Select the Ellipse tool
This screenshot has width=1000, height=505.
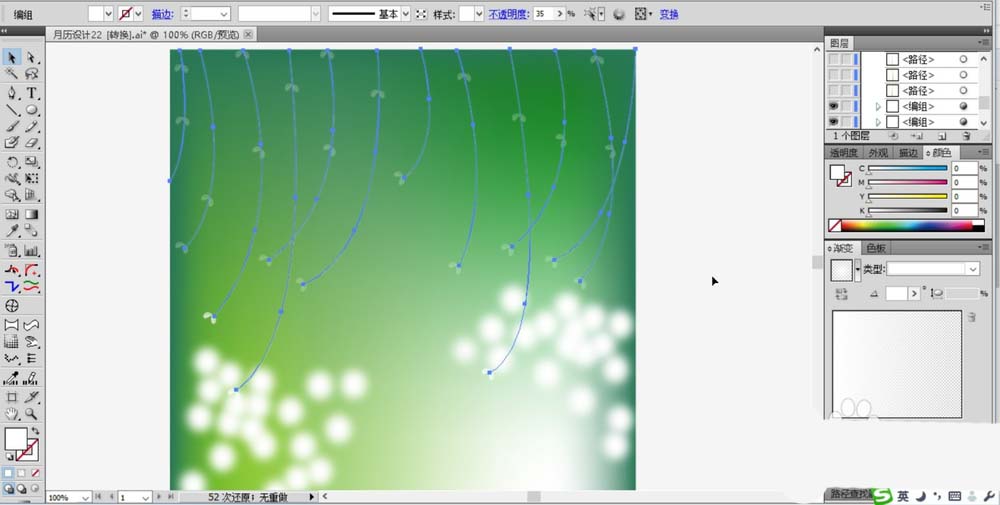[32, 110]
